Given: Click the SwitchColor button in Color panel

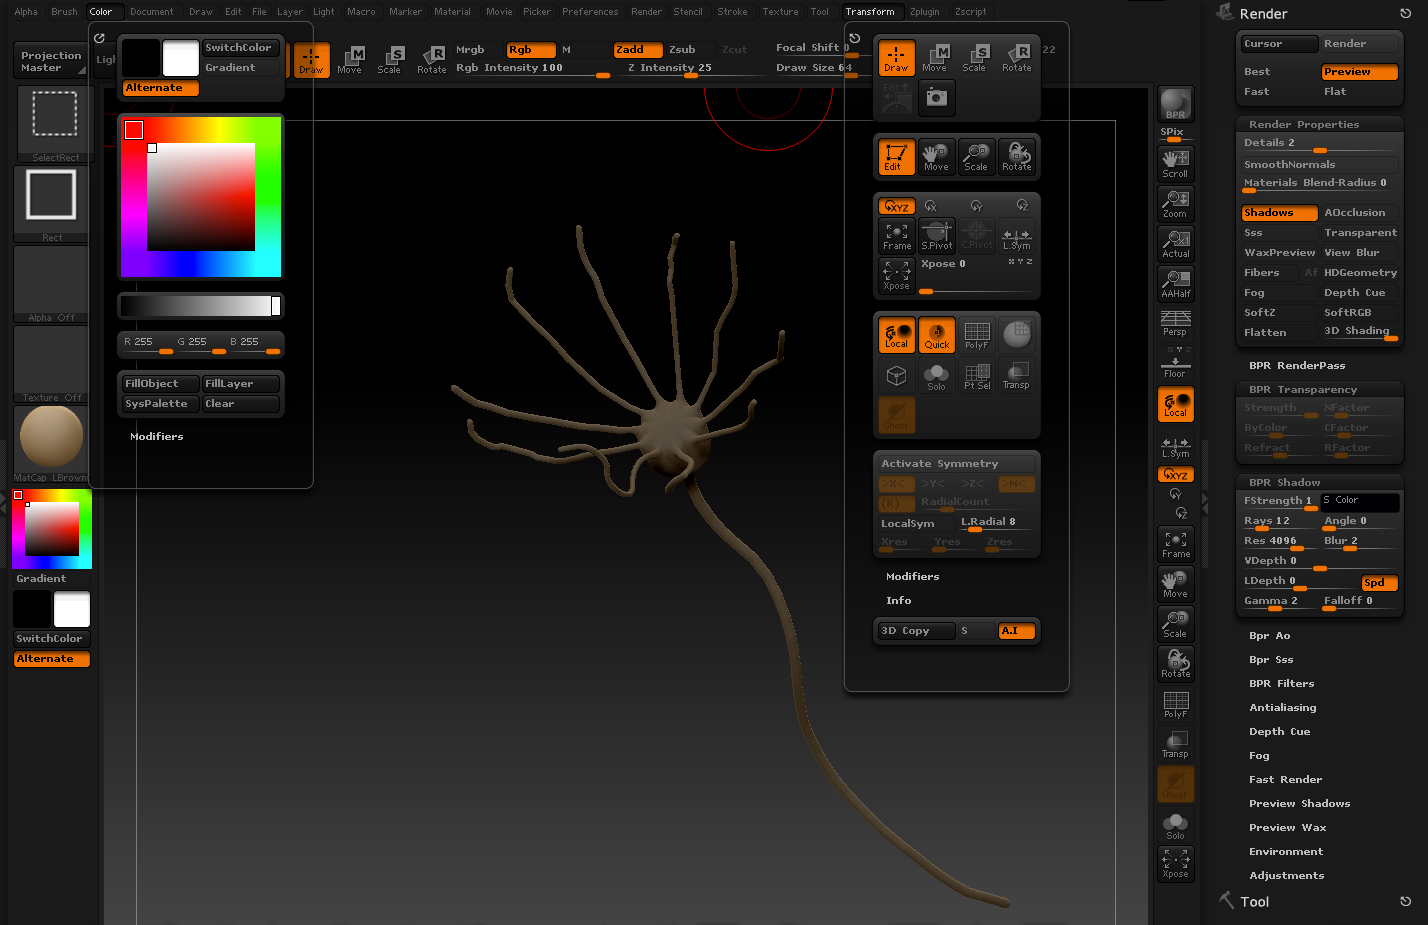Looking at the screenshot, I should (x=240, y=48).
